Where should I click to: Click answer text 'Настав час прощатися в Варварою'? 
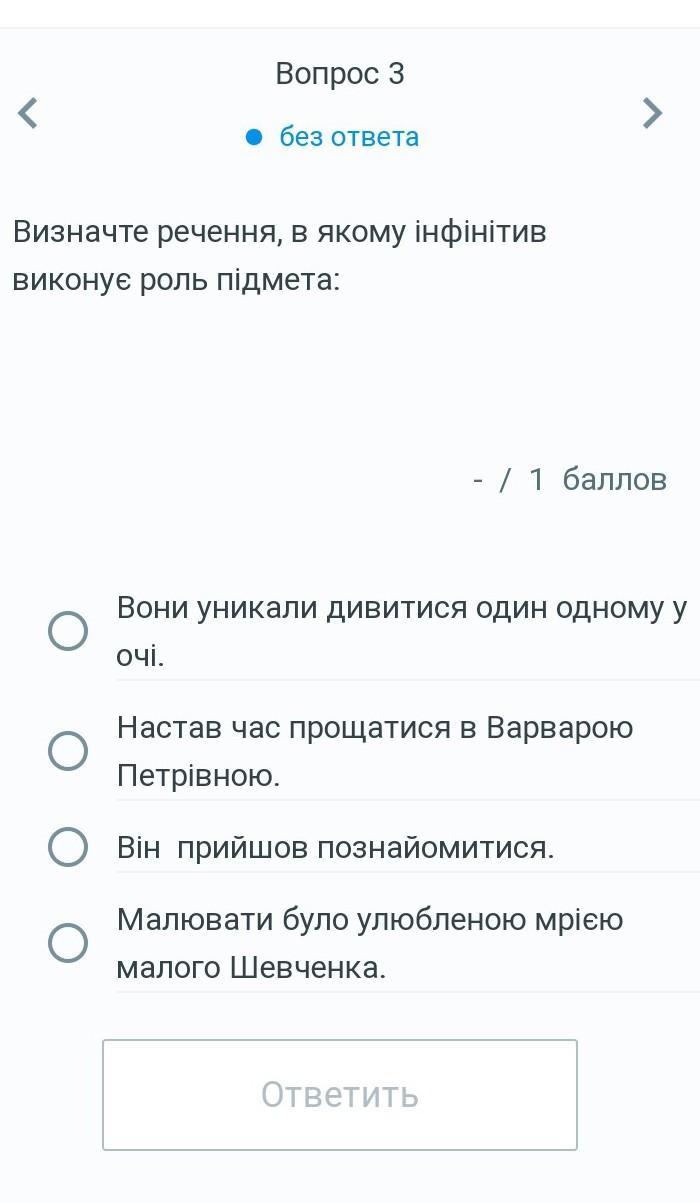(x=375, y=727)
